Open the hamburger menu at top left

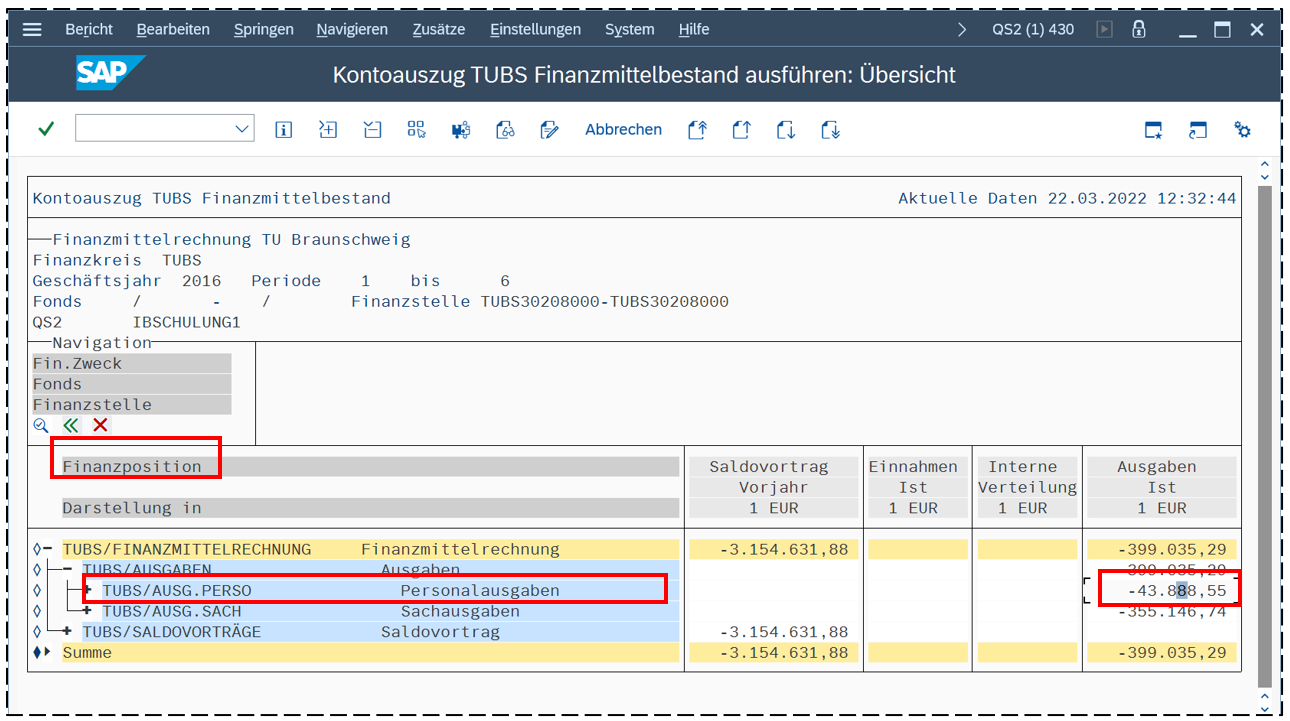pyautogui.click(x=32, y=29)
